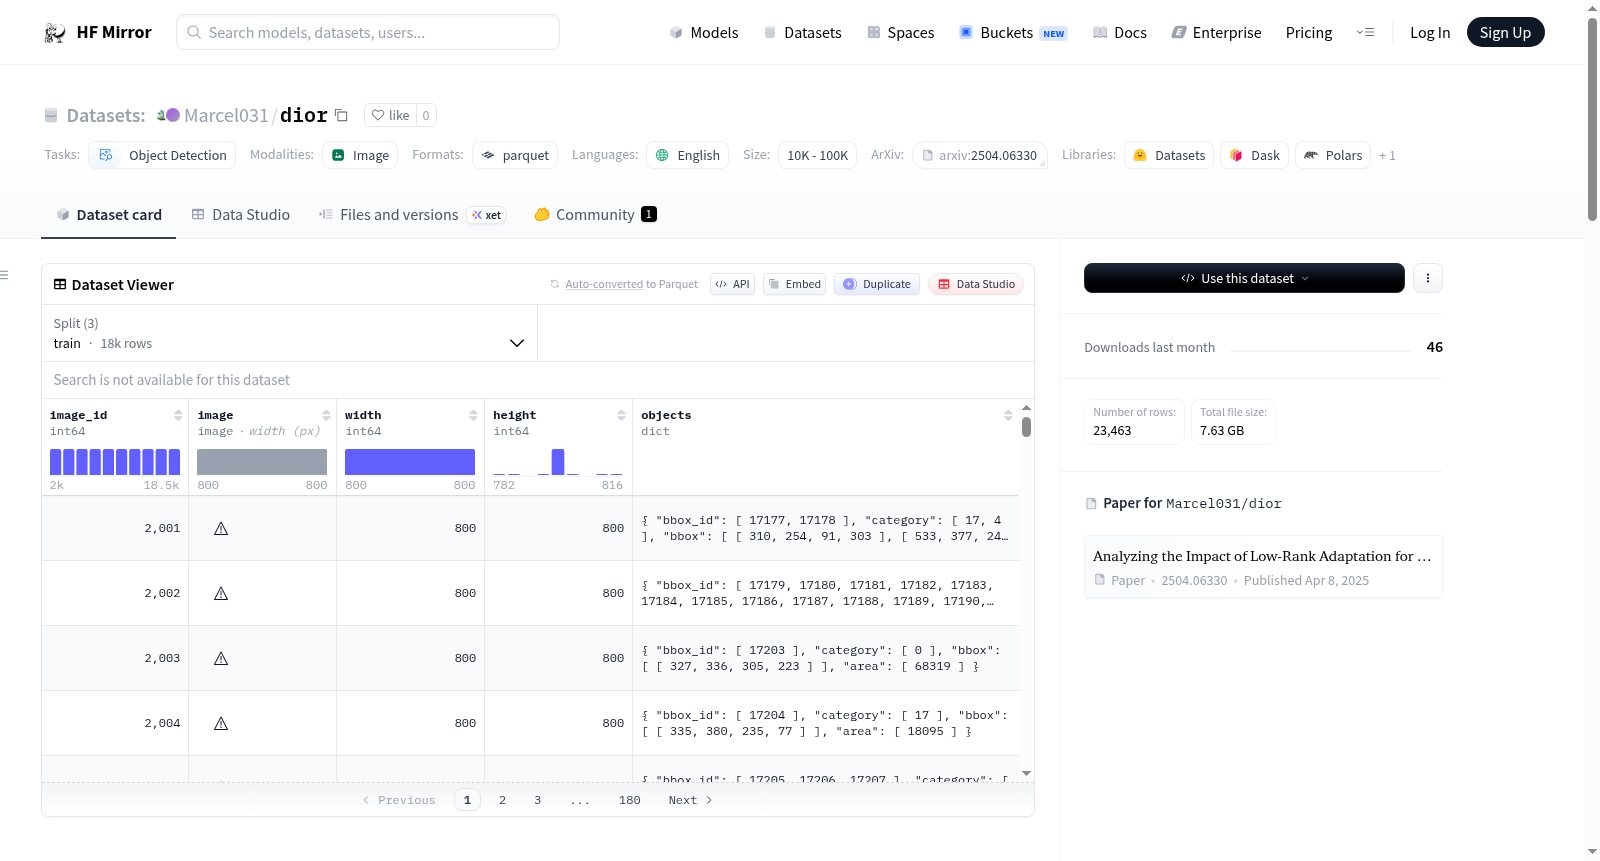The width and height of the screenshot is (1600, 861).
Task: Click the HF Mirror logo icon
Action: pos(55,33)
